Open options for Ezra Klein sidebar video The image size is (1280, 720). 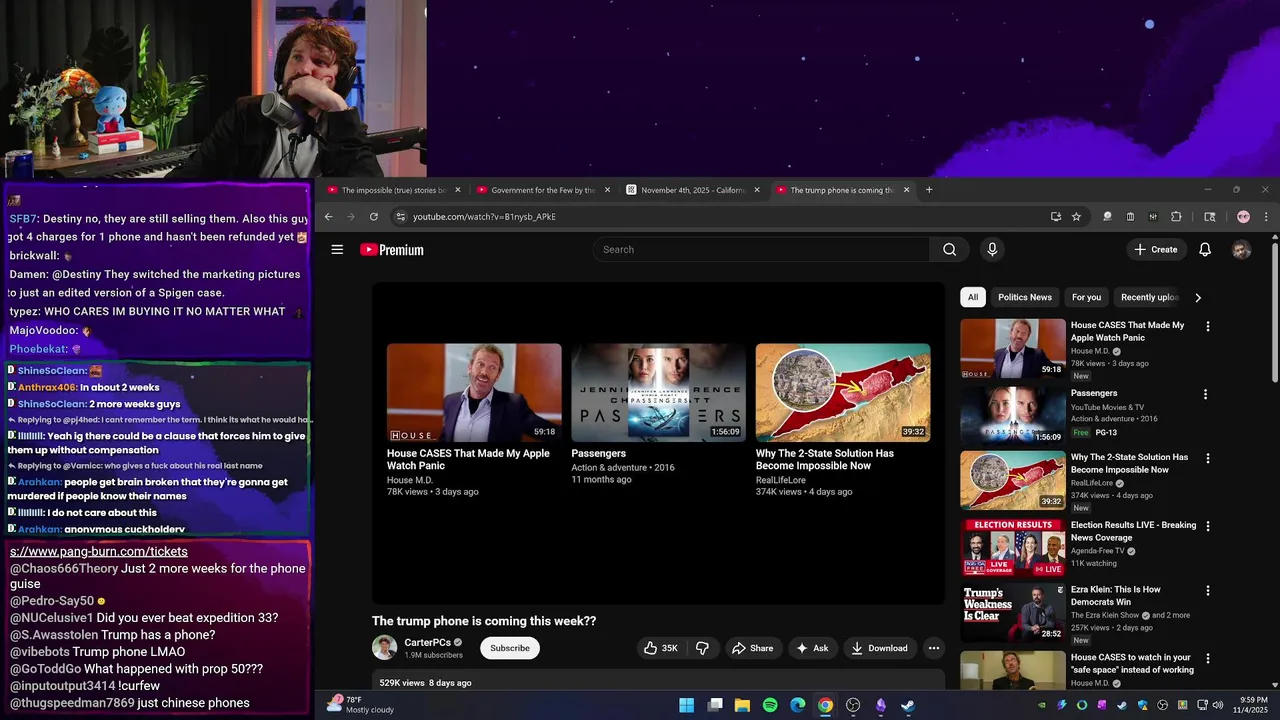tap(1207, 591)
